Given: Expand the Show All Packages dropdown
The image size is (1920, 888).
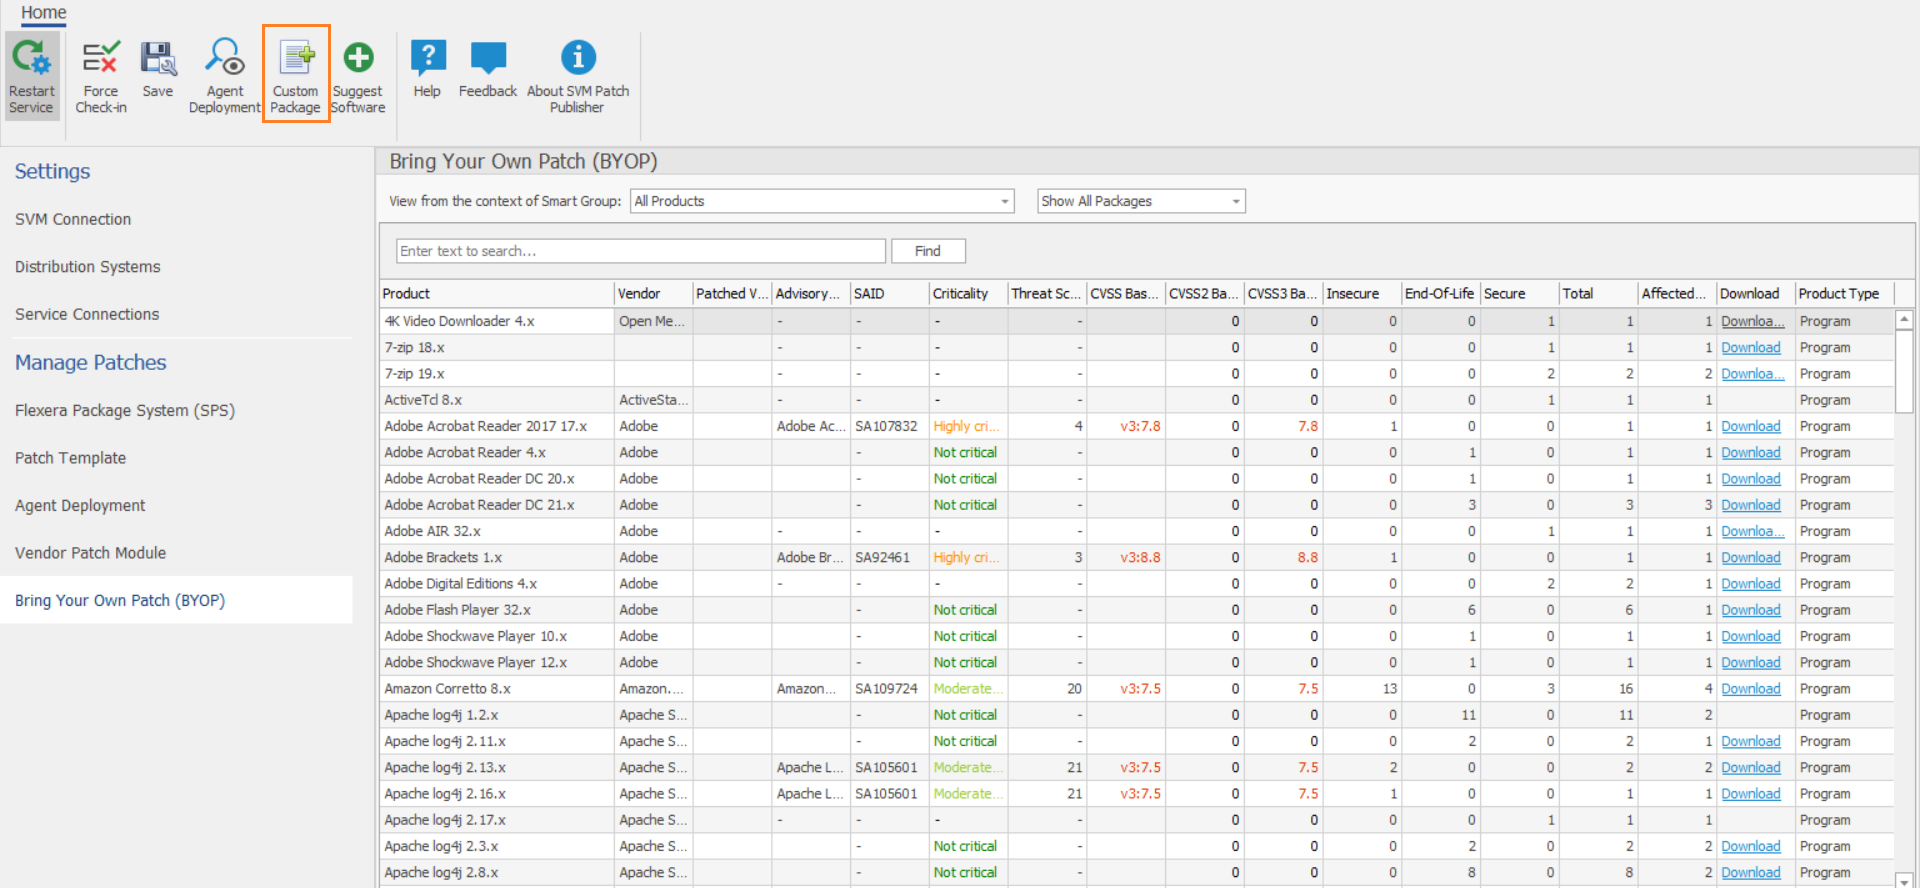Looking at the screenshot, I should (x=1235, y=201).
